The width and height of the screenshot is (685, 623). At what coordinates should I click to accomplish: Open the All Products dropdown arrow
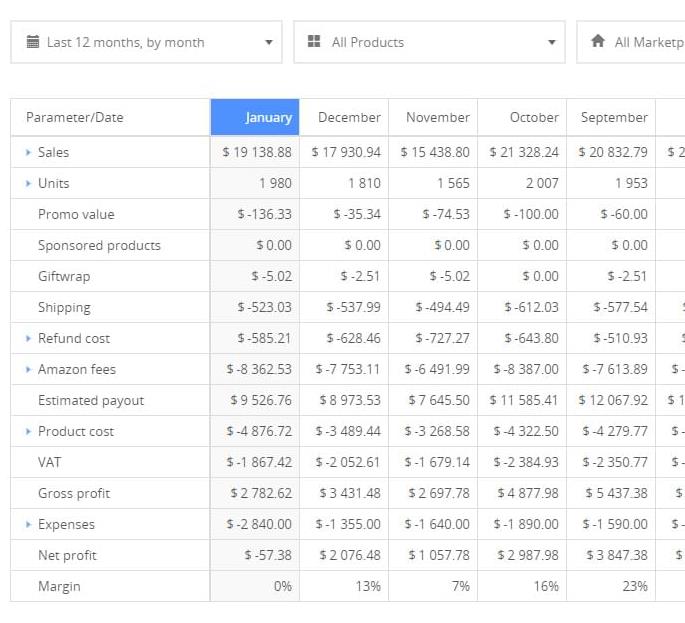point(551,43)
